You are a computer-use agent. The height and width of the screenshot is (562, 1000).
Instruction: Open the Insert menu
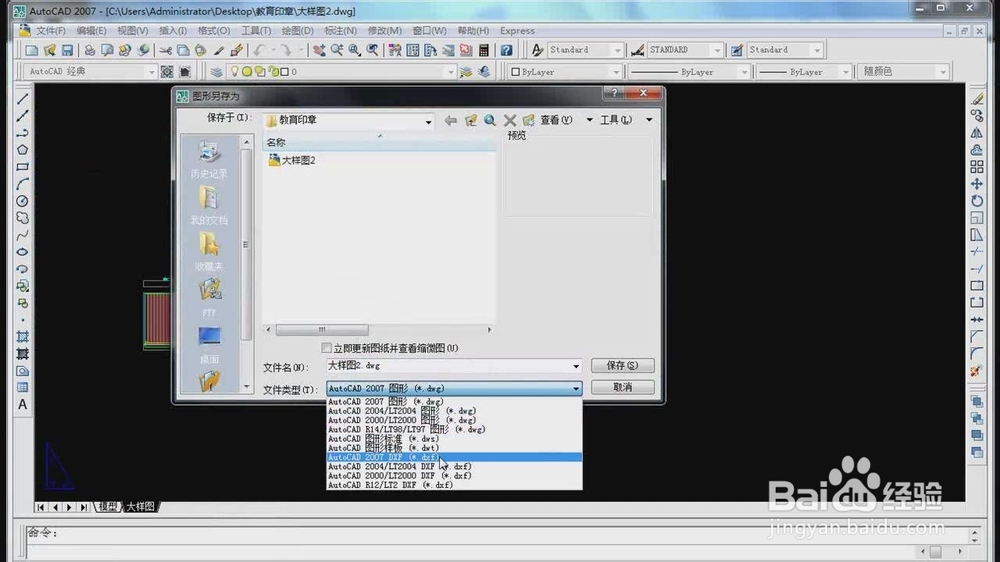[x=173, y=31]
